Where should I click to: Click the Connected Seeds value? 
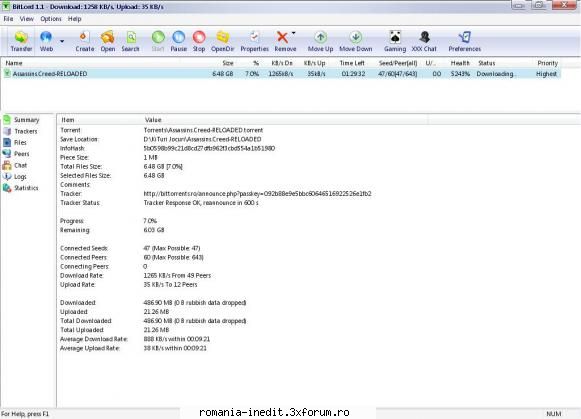click(172, 248)
